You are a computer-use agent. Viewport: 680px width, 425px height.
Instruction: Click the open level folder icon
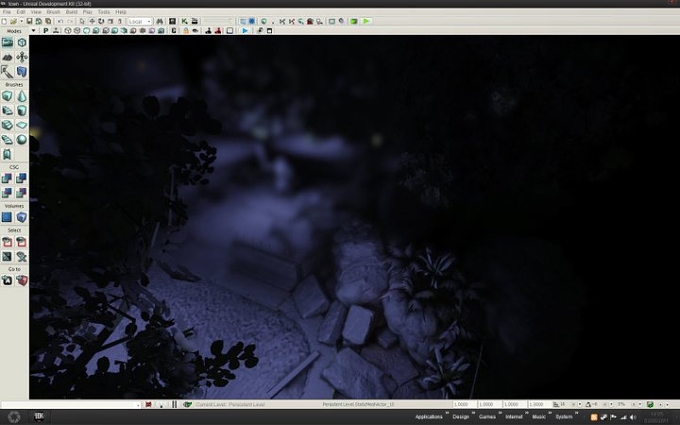[13, 21]
